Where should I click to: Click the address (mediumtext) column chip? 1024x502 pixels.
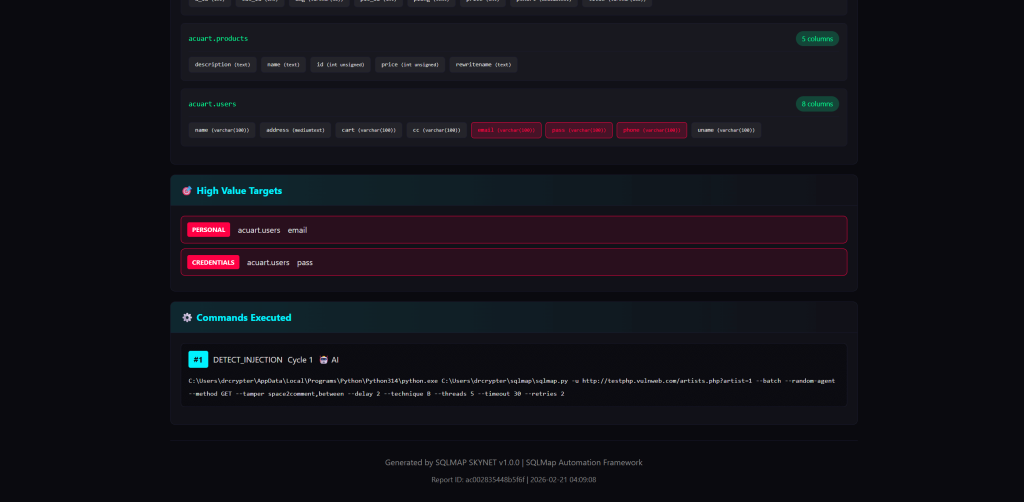294,130
